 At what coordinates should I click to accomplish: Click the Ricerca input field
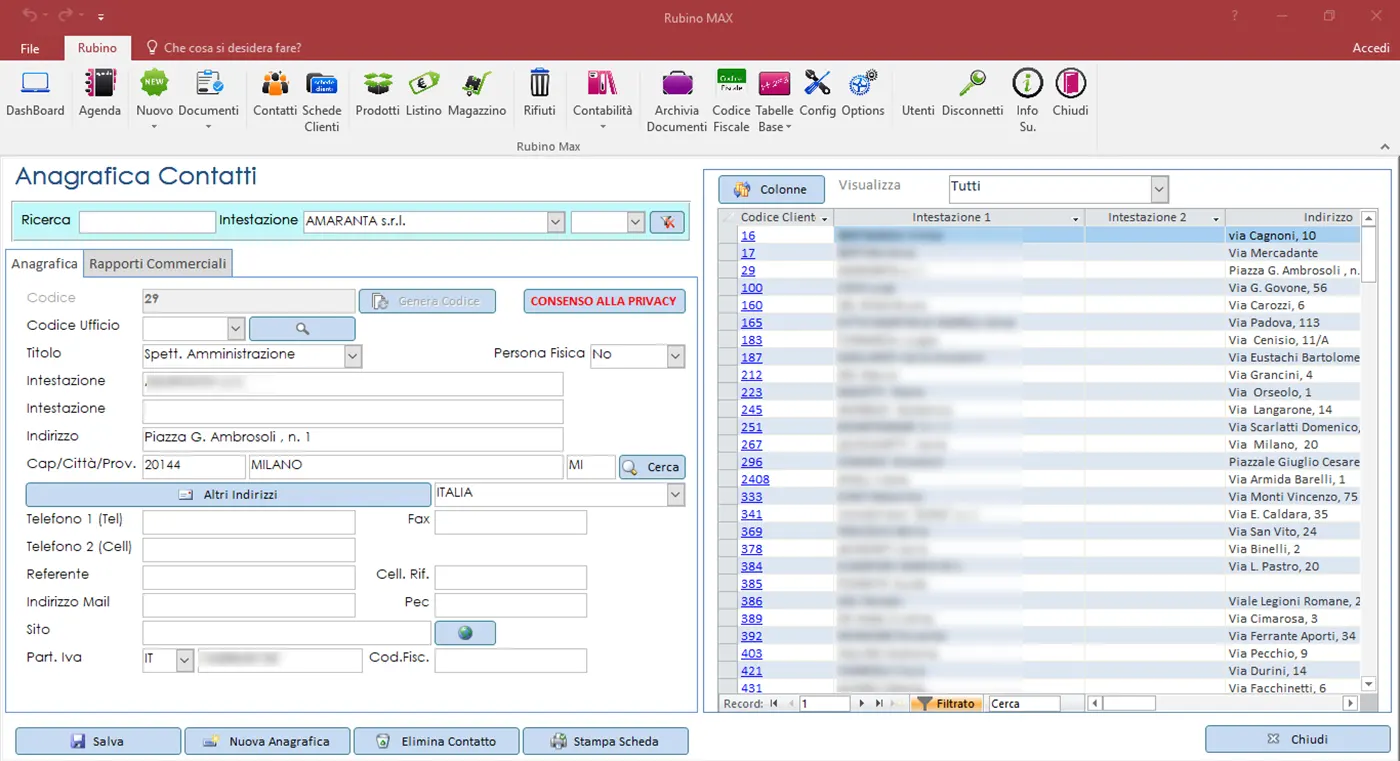pos(147,222)
